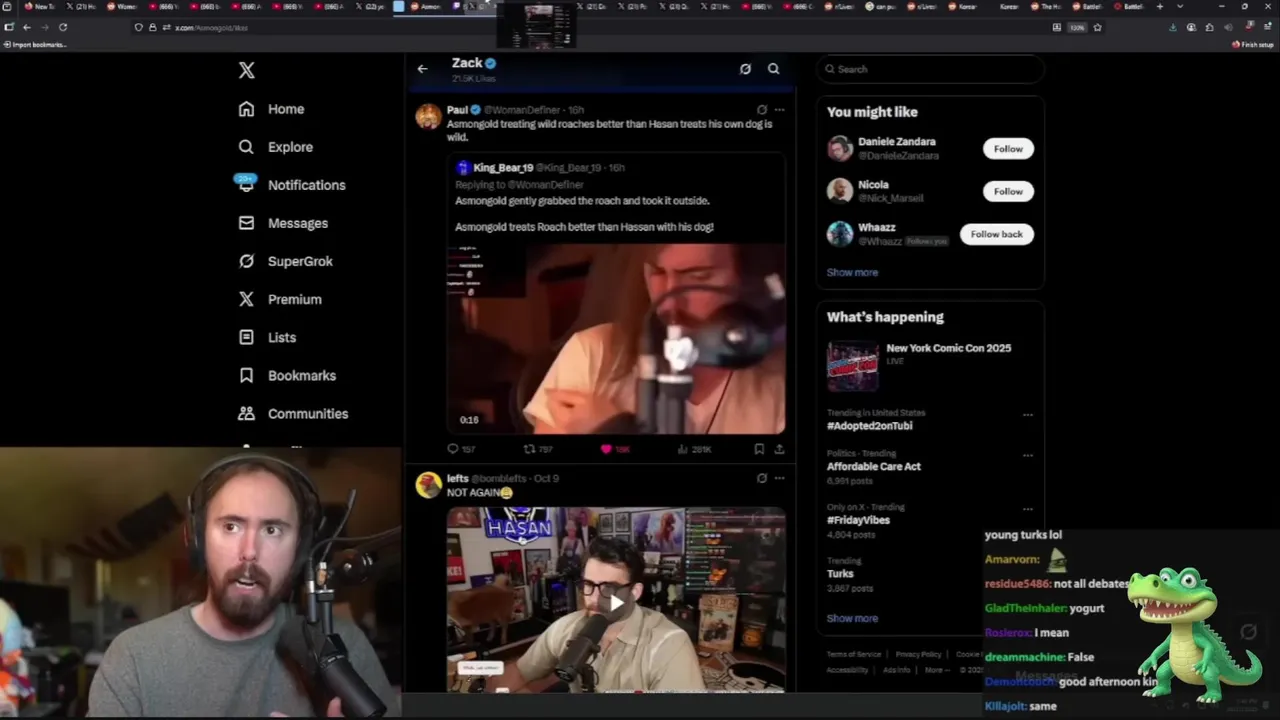Open more menu for #Adopted2onTubi trend
This screenshot has width=1280, height=720.
(1027, 415)
